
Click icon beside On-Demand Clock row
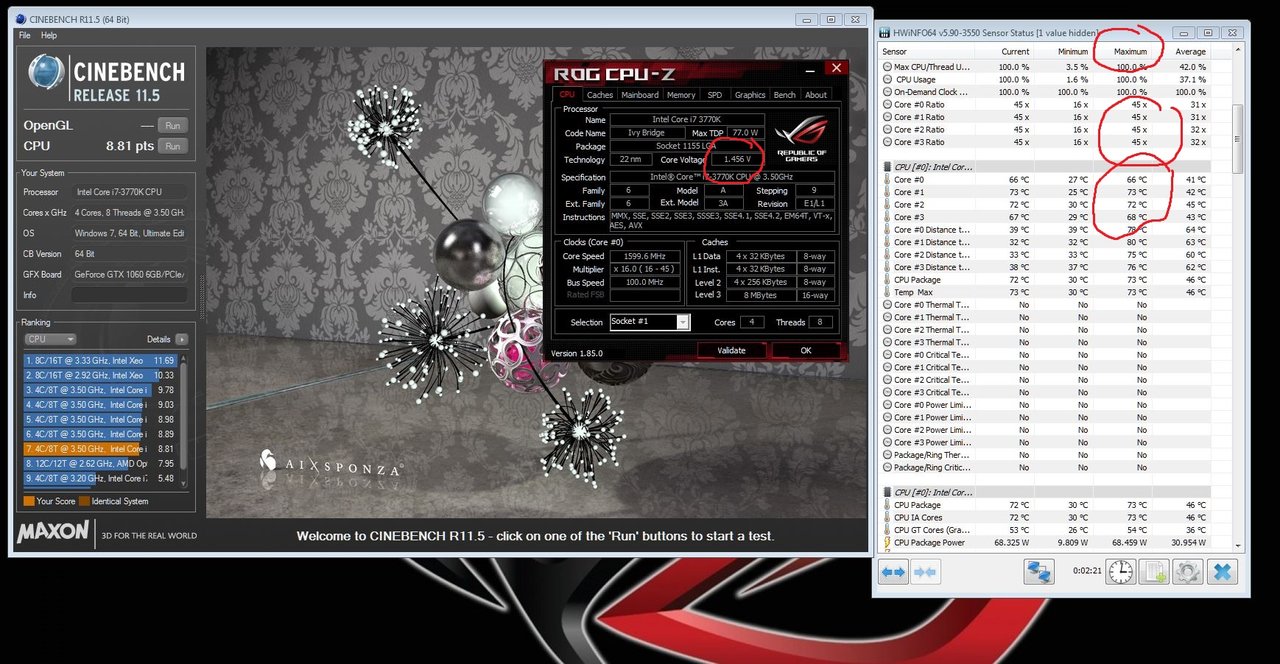[887, 92]
